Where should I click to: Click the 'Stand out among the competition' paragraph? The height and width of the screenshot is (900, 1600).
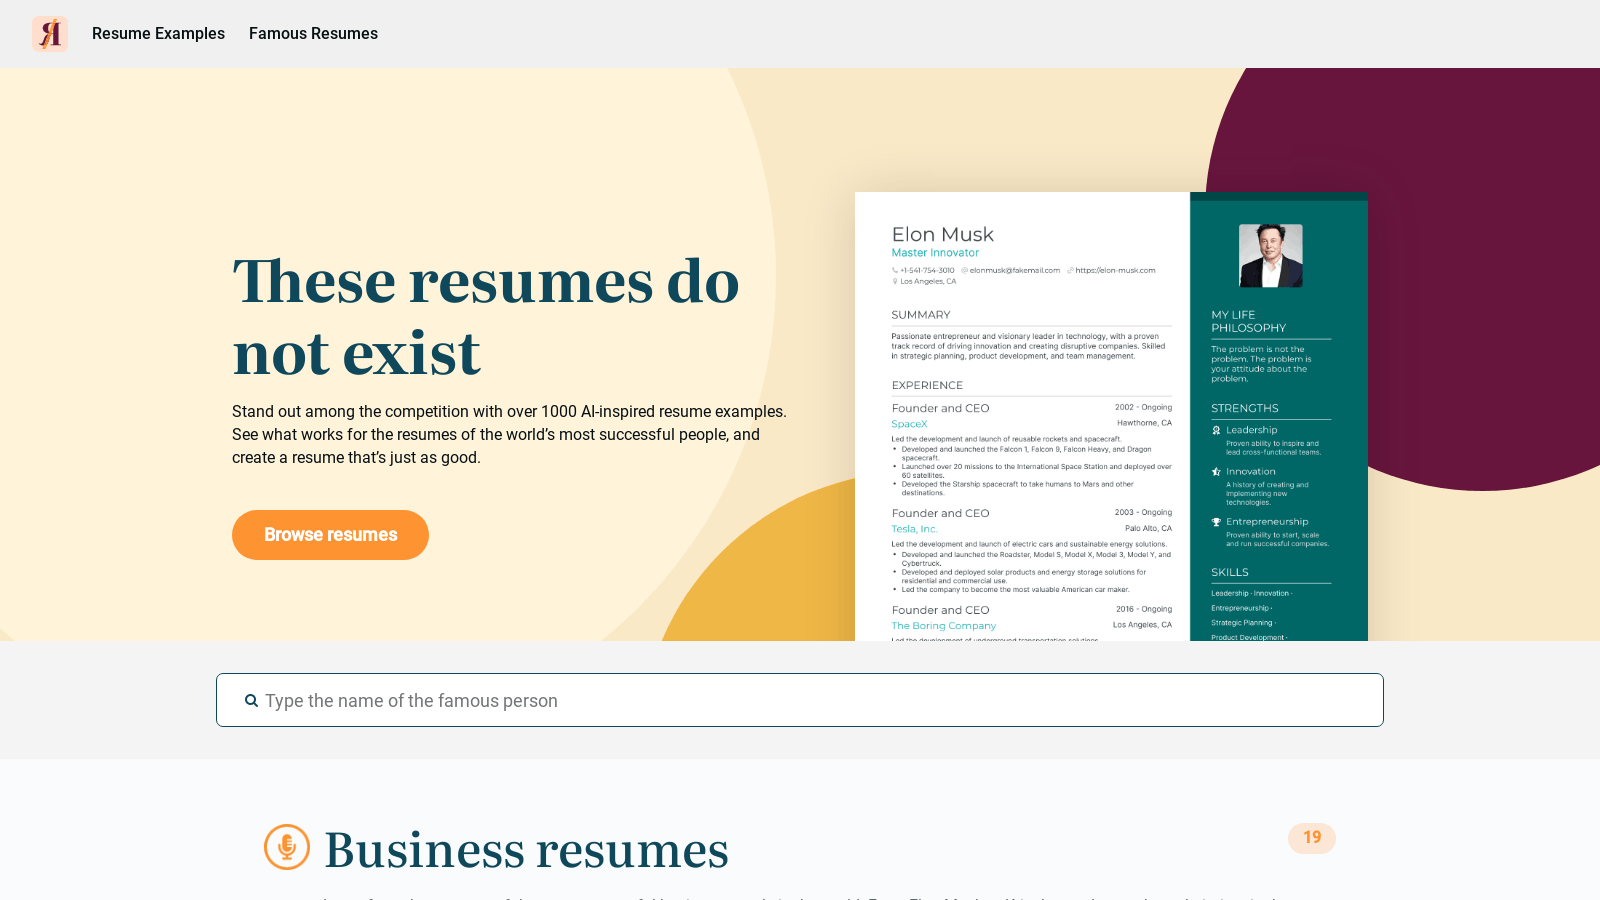click(509, 434)
